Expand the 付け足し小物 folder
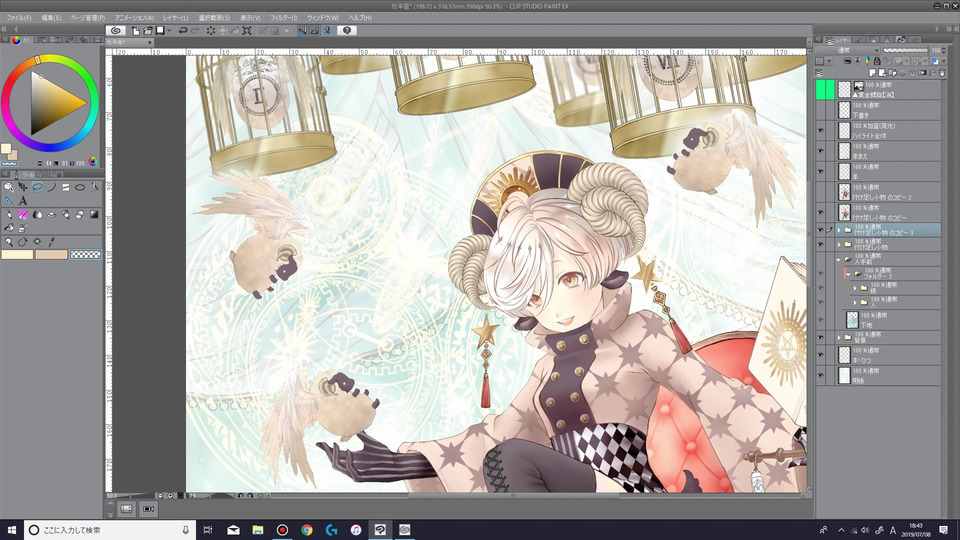This screenshot has height=540, width=960. pyautogui.click(x=839, y=244)
